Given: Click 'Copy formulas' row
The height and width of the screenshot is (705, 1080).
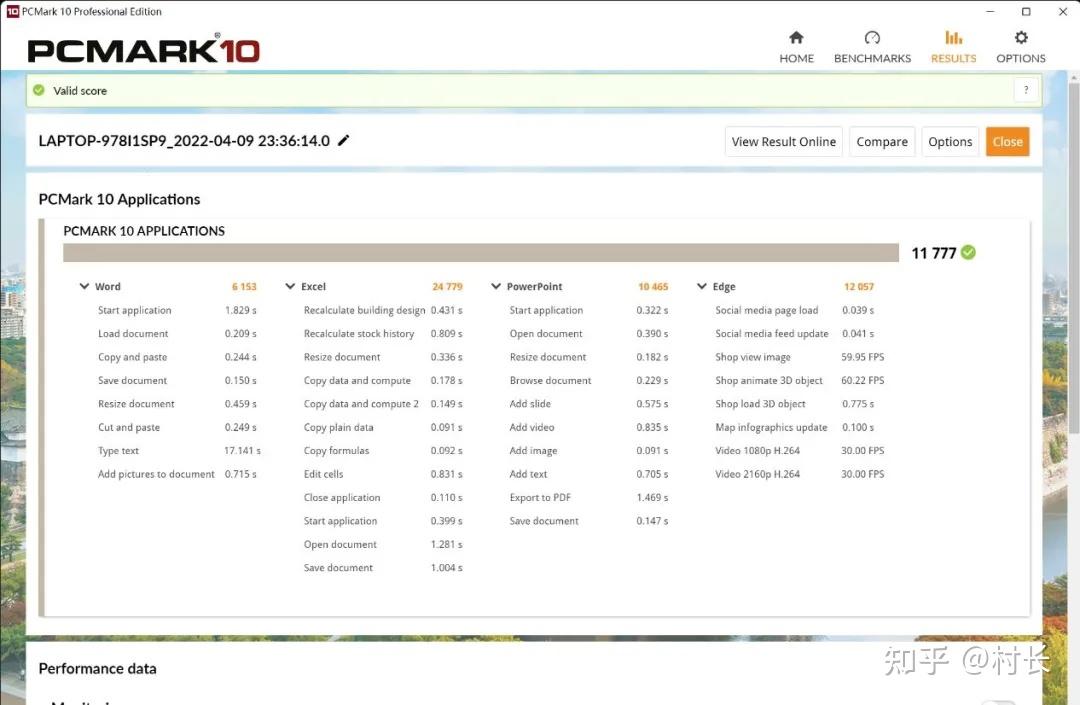Looking at the screenshot, I should 383,450.
